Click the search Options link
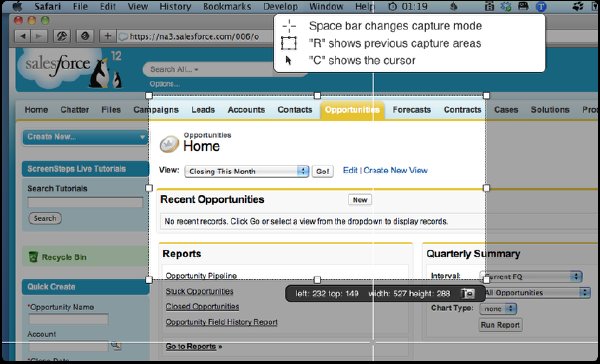 click(165, 84)
